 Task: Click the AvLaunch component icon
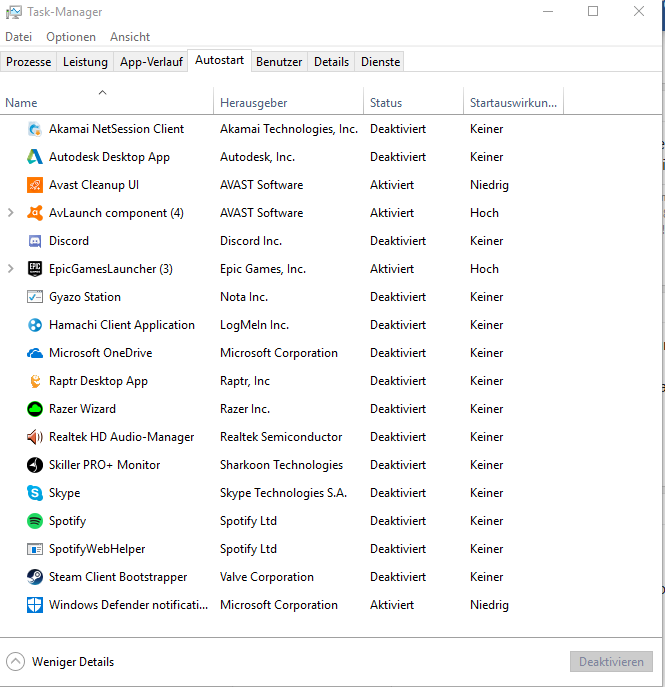coord(35,213)
